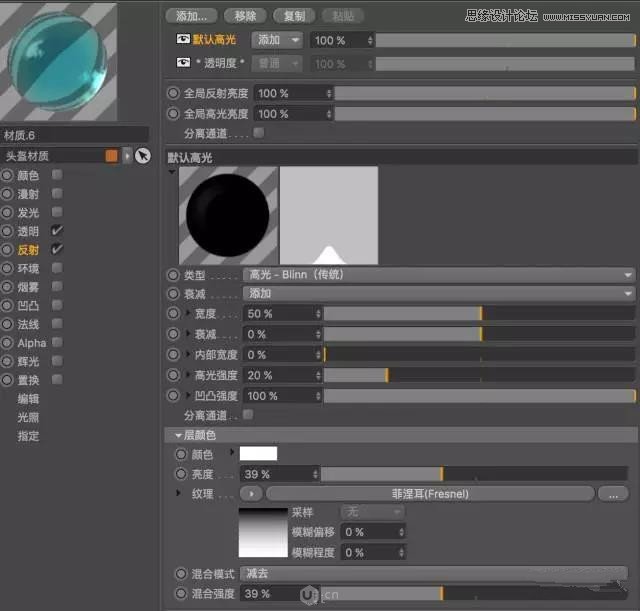Check the 分离通道 checkbox under 凹凸强度

click(x=248, y=415)
